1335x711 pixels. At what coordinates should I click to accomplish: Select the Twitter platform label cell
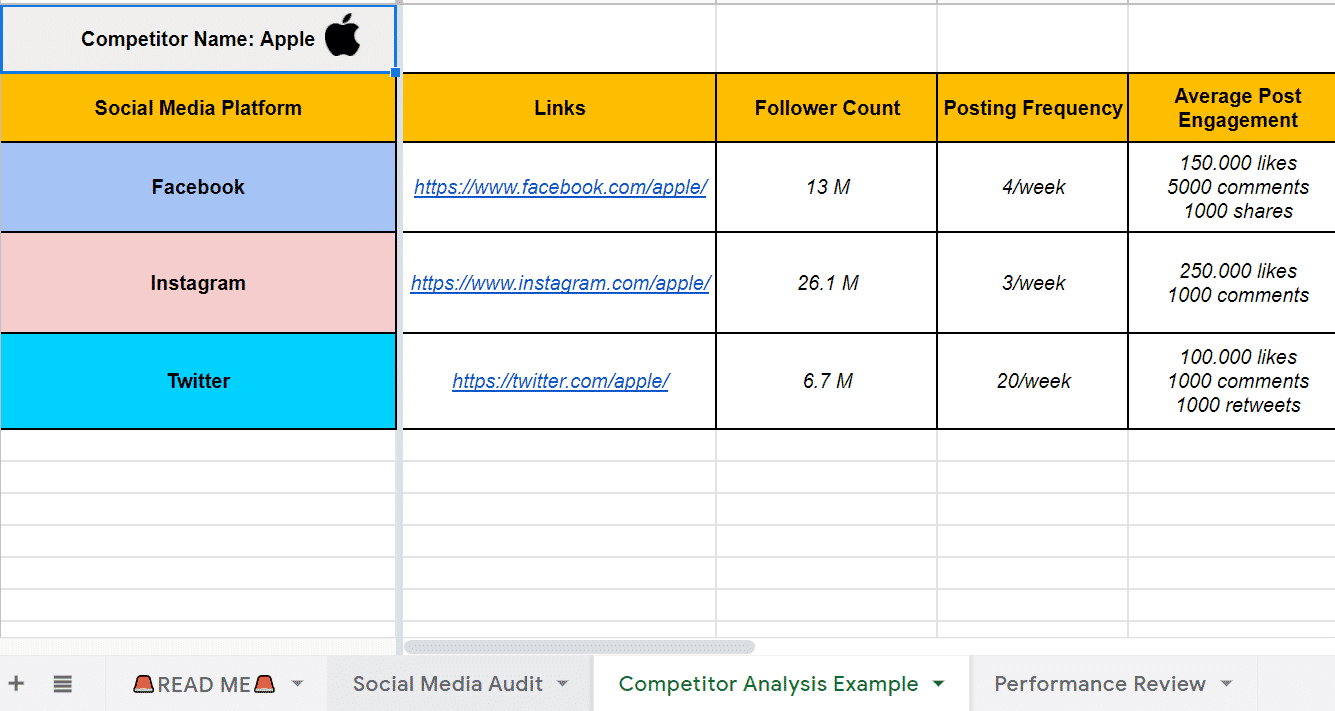(199, 380)
